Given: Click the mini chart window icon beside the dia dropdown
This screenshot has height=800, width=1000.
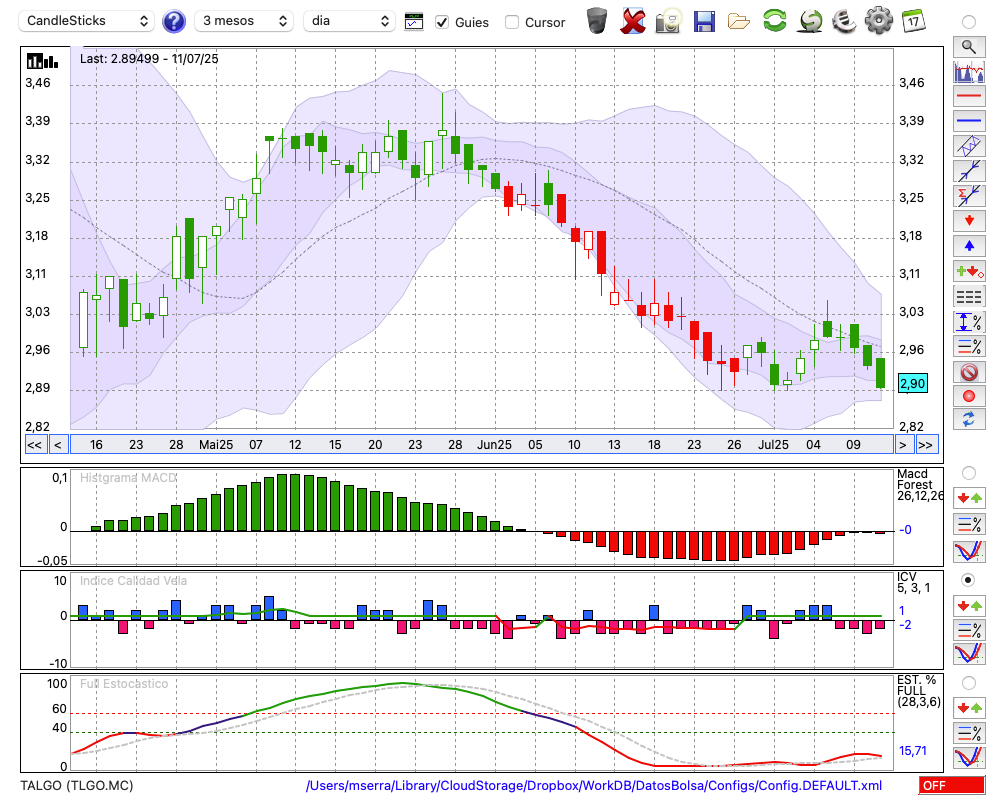Looking at the screenshot, I should pos(414,22).
